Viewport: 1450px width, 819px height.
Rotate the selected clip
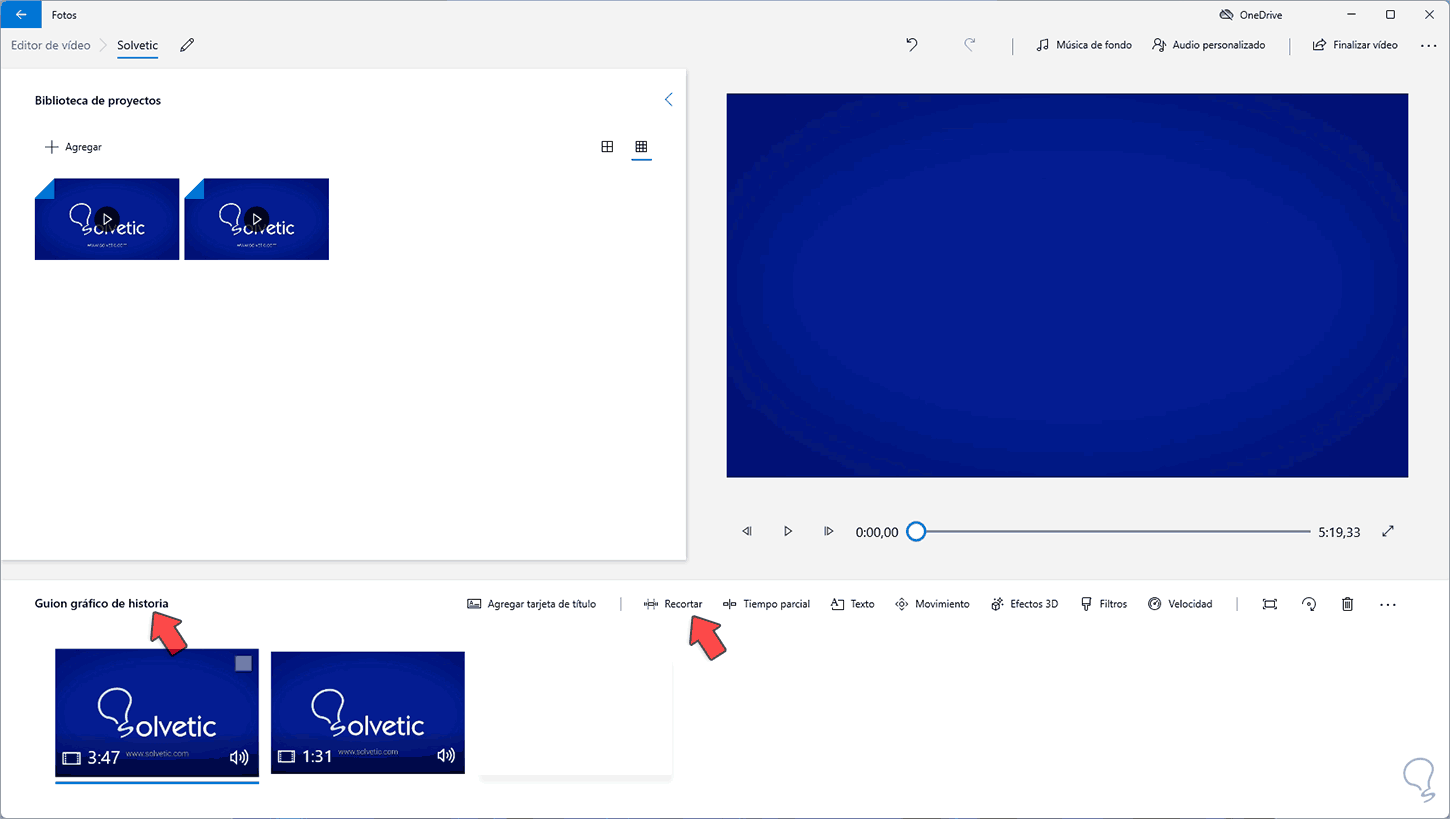[x=1309, y=604]
